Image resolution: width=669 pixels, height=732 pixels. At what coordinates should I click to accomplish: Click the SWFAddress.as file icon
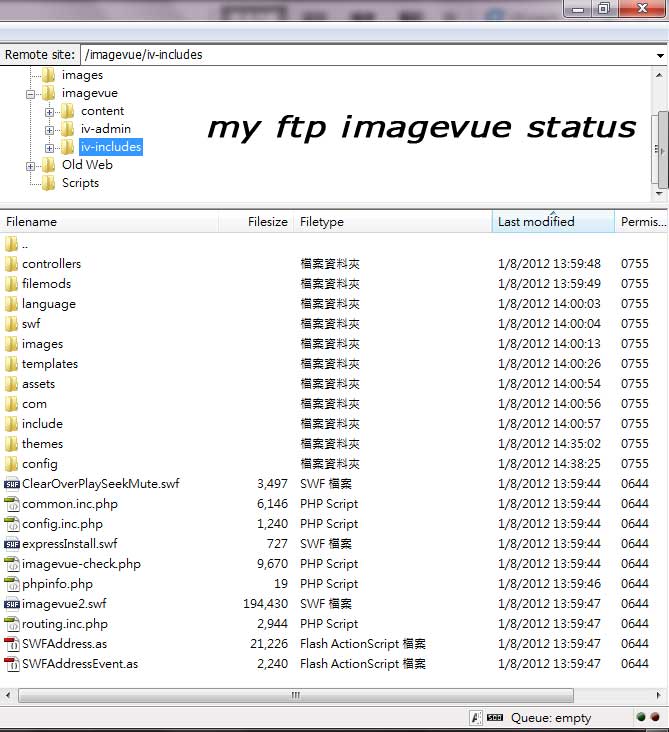pyautogui.click(x=12, y=644)
